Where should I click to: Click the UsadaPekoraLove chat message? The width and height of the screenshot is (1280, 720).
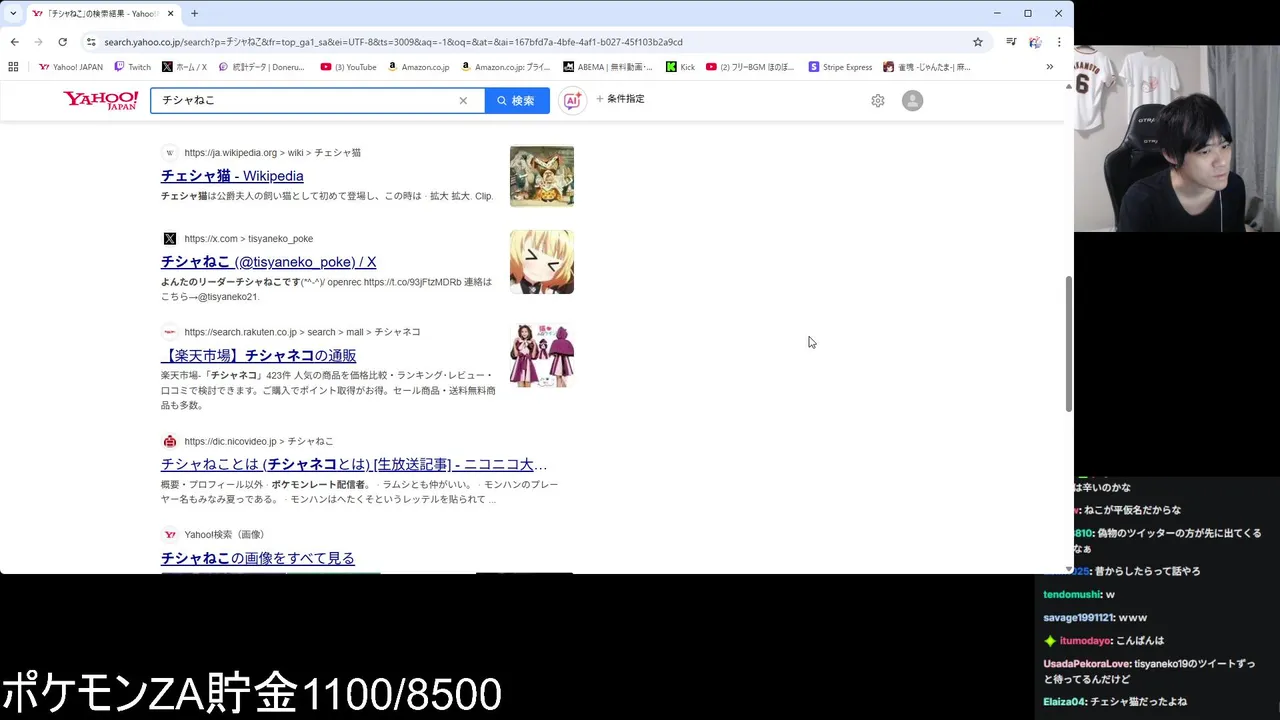click(1149, 670)
